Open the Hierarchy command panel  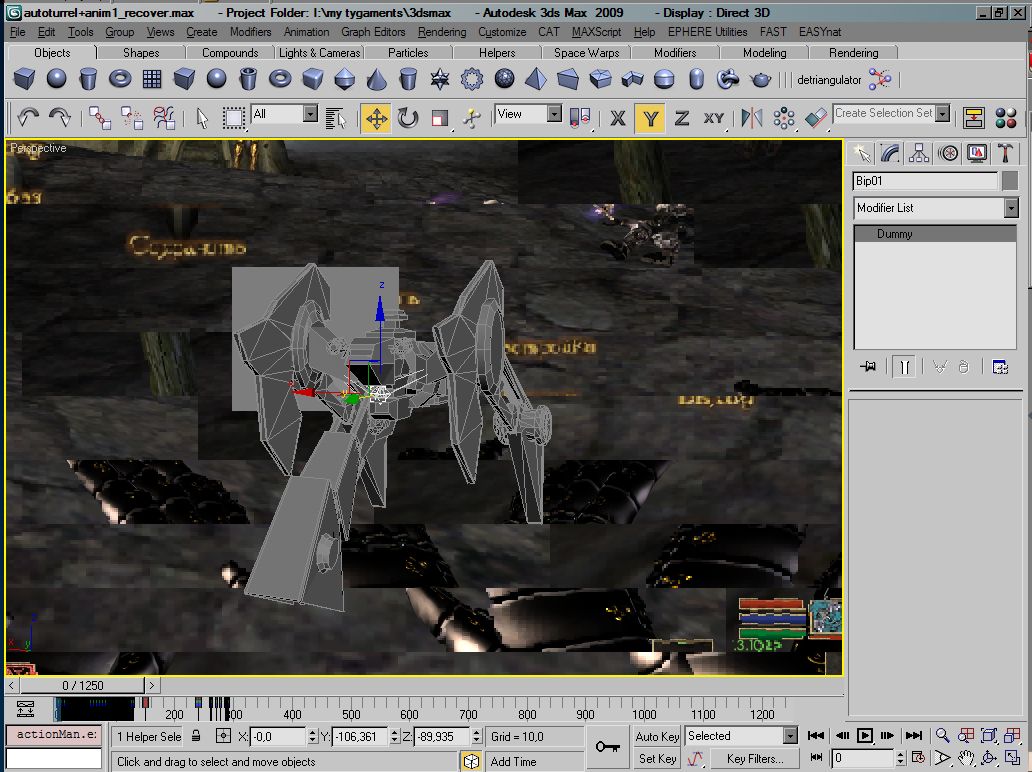[x=919, y=153]
